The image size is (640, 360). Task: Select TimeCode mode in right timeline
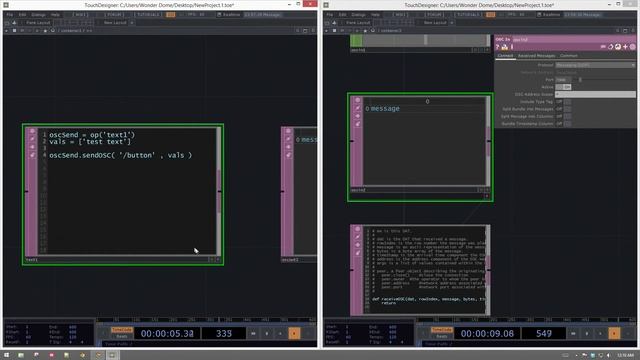pos(442,329)
